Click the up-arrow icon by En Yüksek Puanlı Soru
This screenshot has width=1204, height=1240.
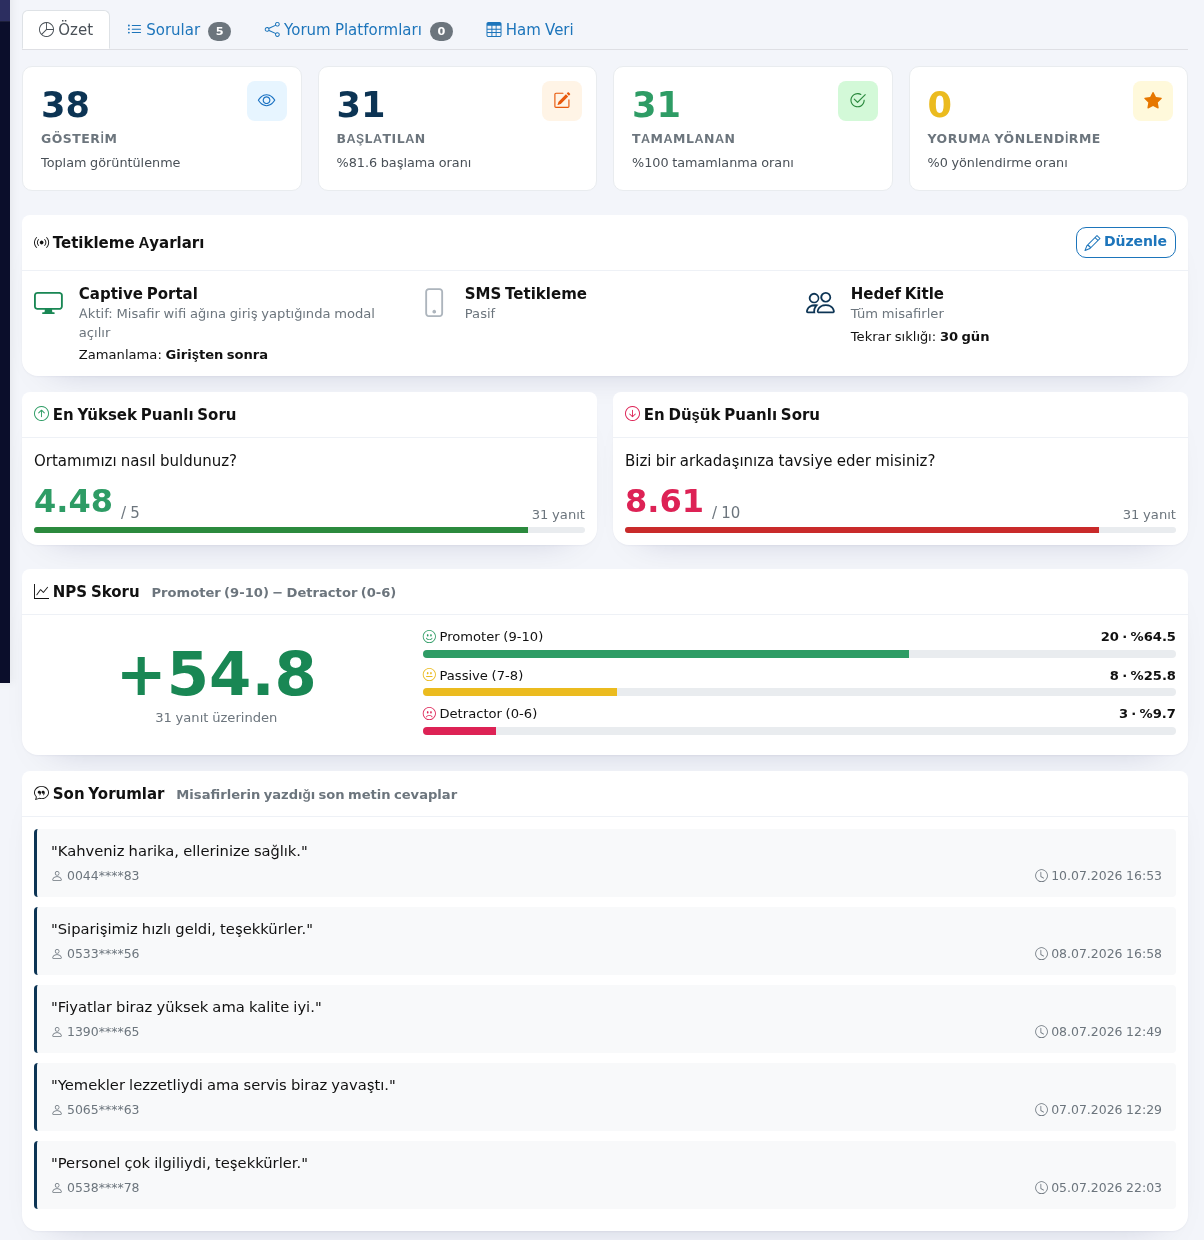42,414
